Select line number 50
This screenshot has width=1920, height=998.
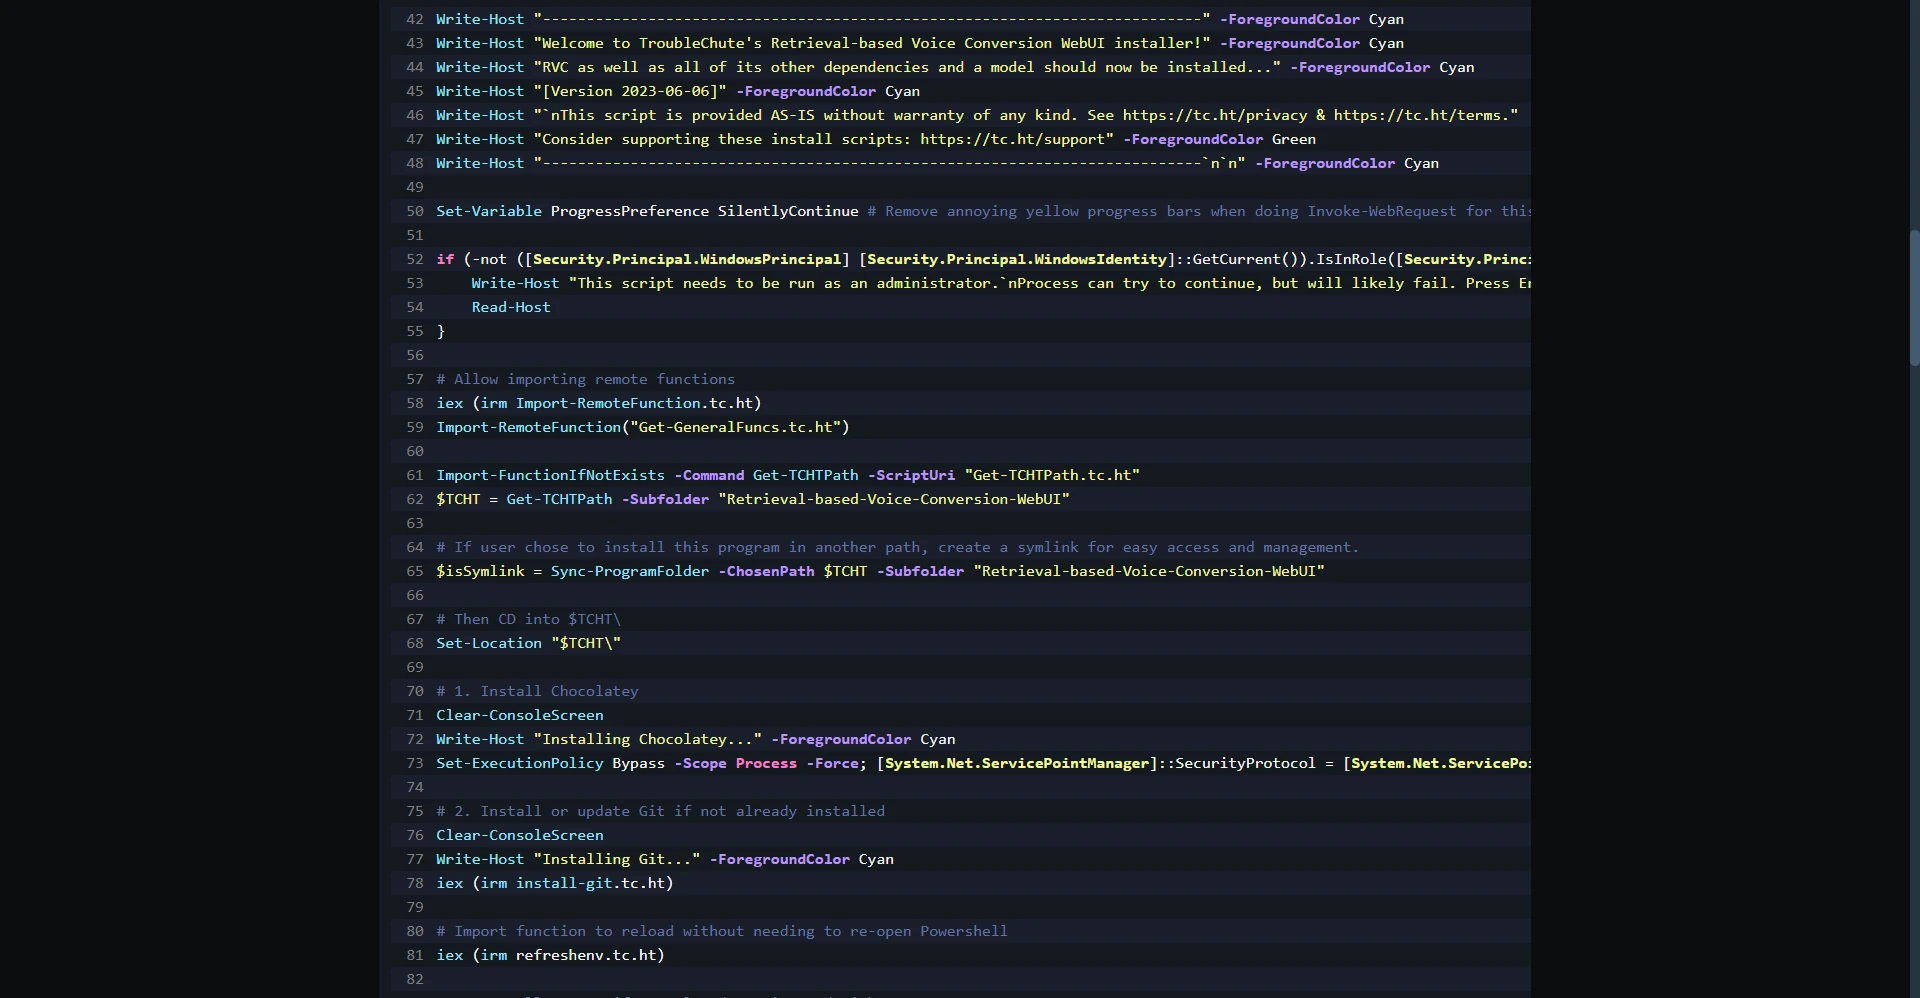click(414, 211)
